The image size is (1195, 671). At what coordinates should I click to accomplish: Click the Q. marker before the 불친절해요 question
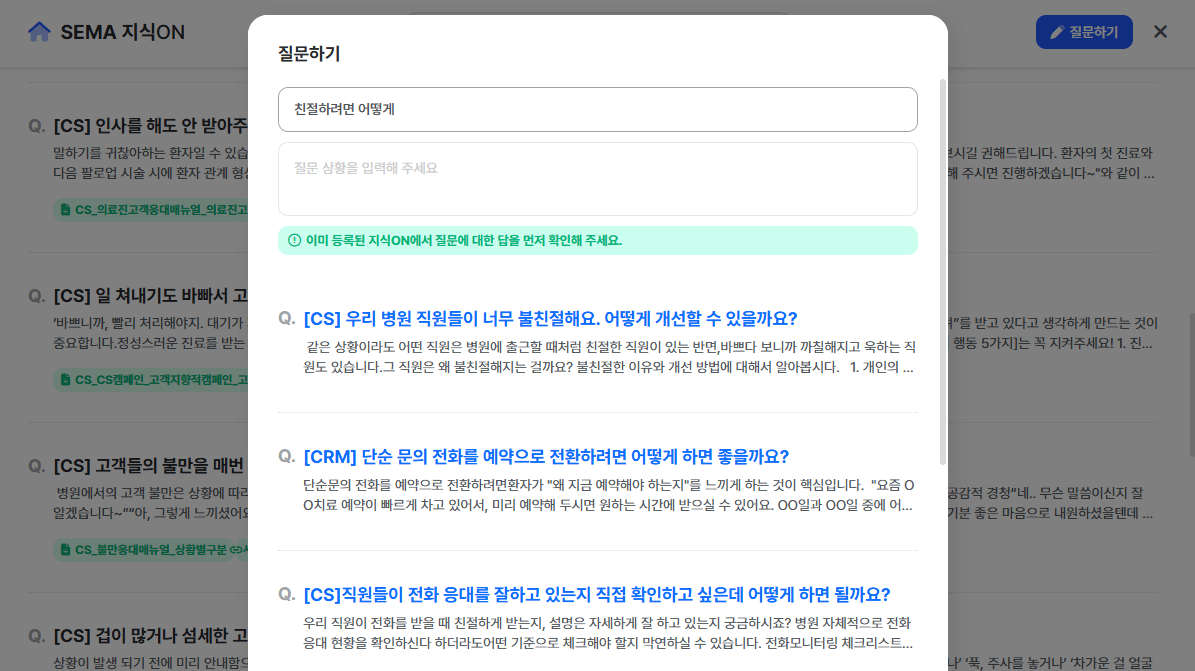[x=284, y=318]
